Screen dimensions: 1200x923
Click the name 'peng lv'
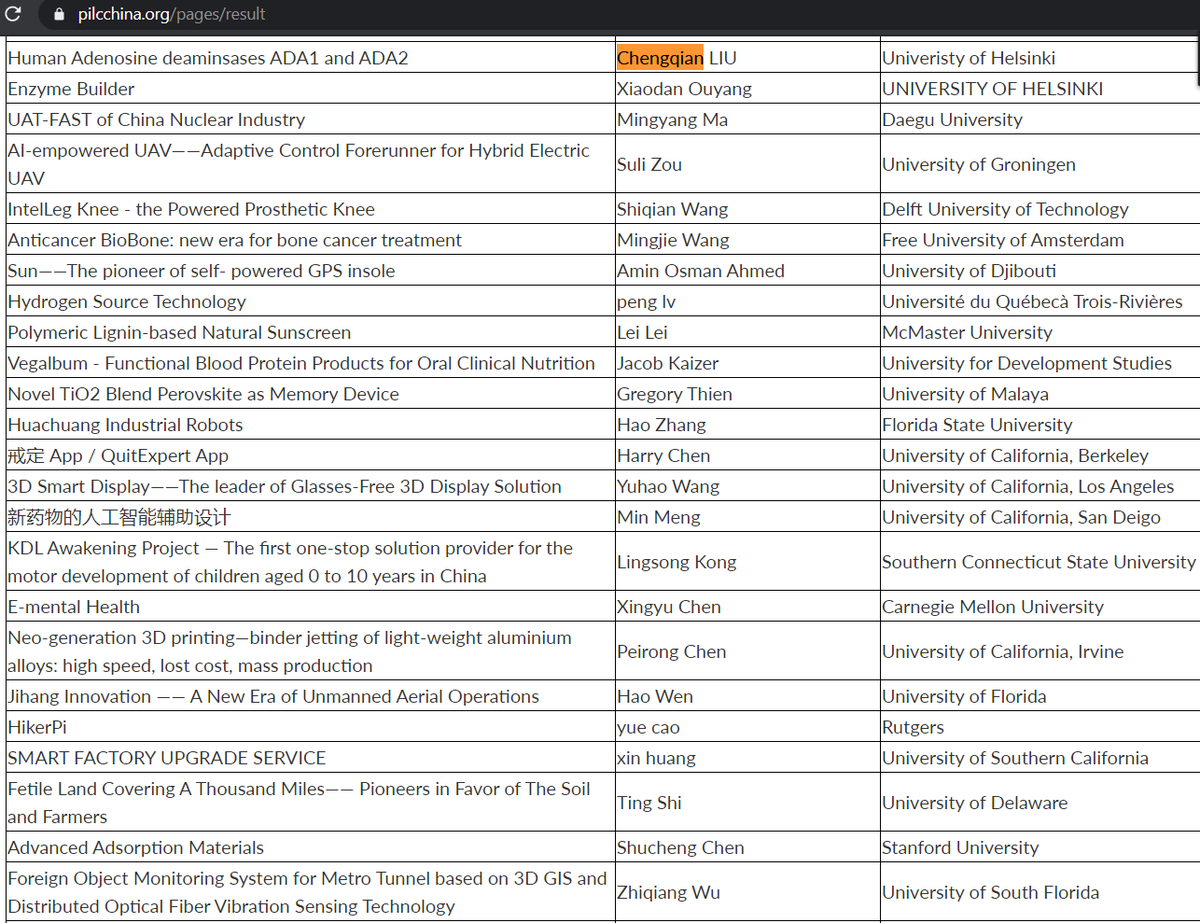click(645, 302)
